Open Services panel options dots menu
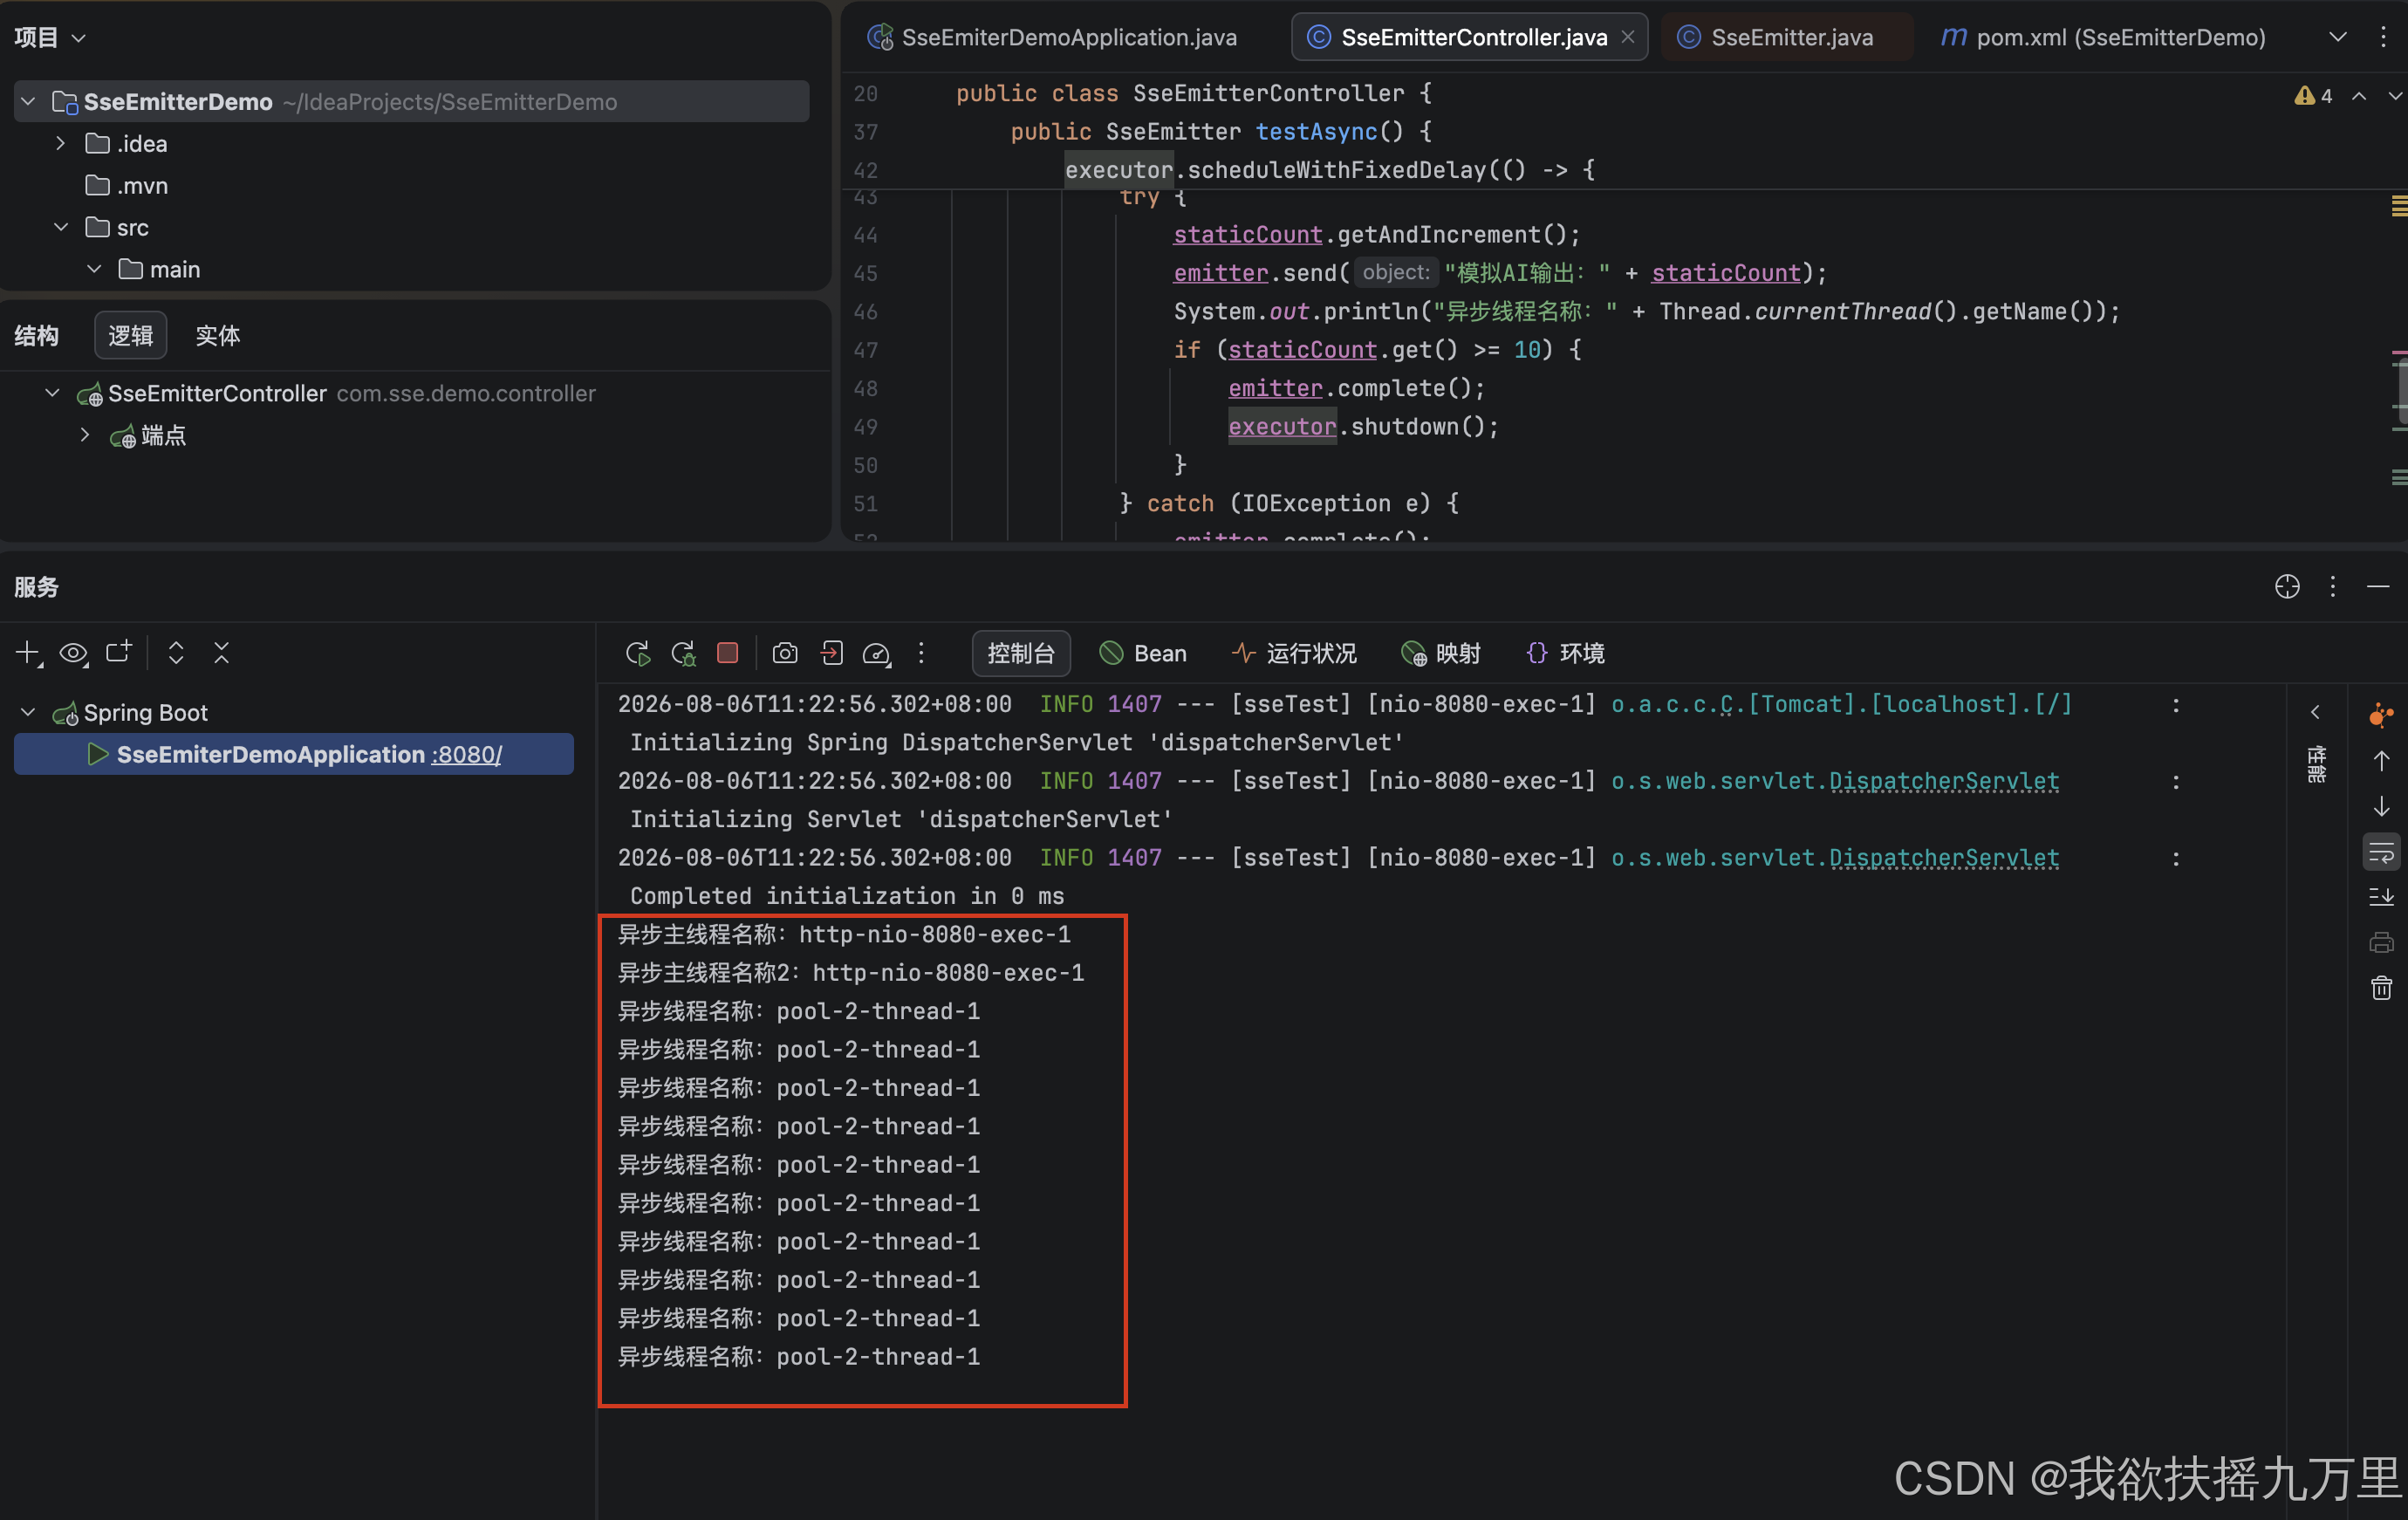2408x1520 pixels. pos(2333,586)
